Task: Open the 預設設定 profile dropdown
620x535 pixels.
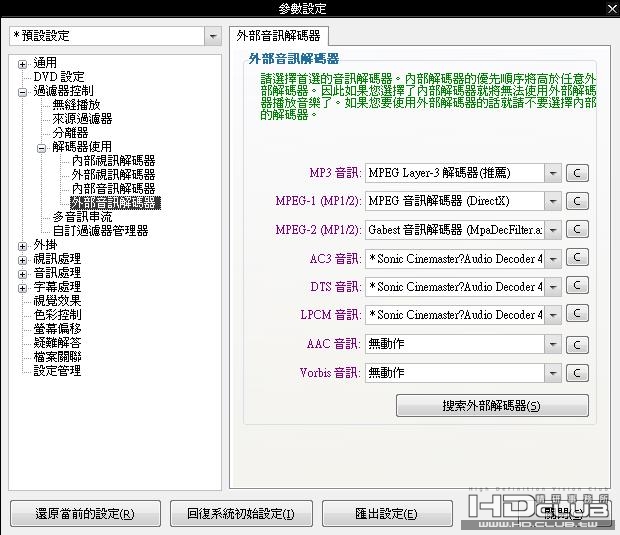Action: pyautogui.click(x=213, y=36)
